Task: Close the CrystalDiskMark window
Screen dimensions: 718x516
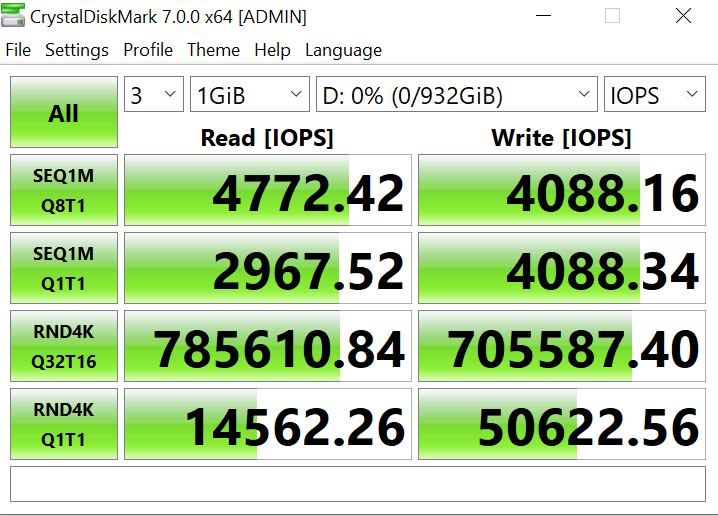Action: tap(683, 16)
